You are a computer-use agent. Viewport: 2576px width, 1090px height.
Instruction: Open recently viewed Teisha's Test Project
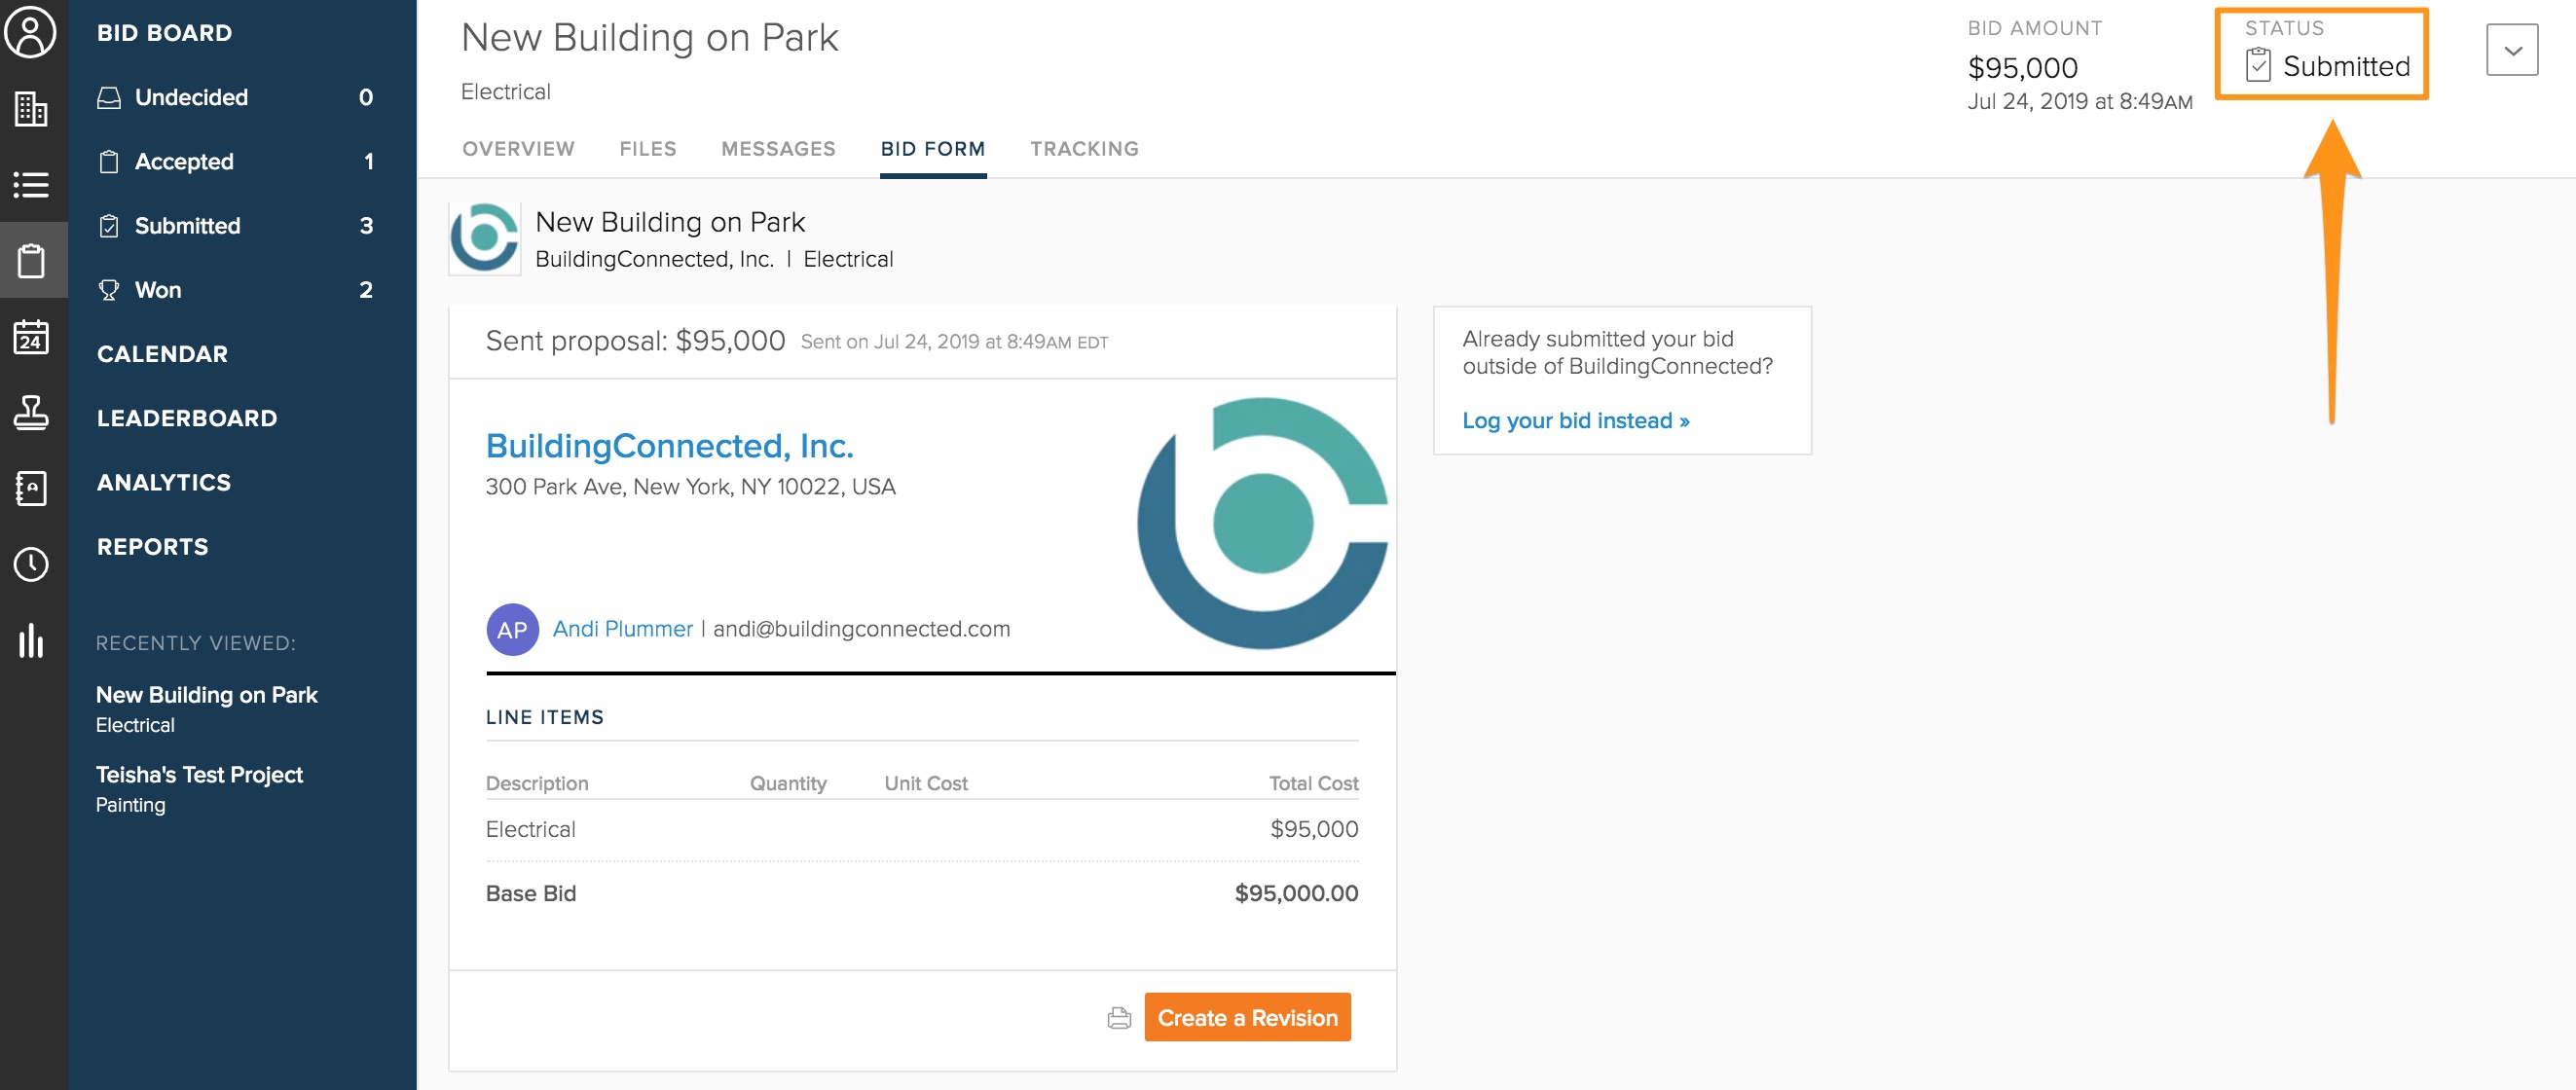point(199,775)
